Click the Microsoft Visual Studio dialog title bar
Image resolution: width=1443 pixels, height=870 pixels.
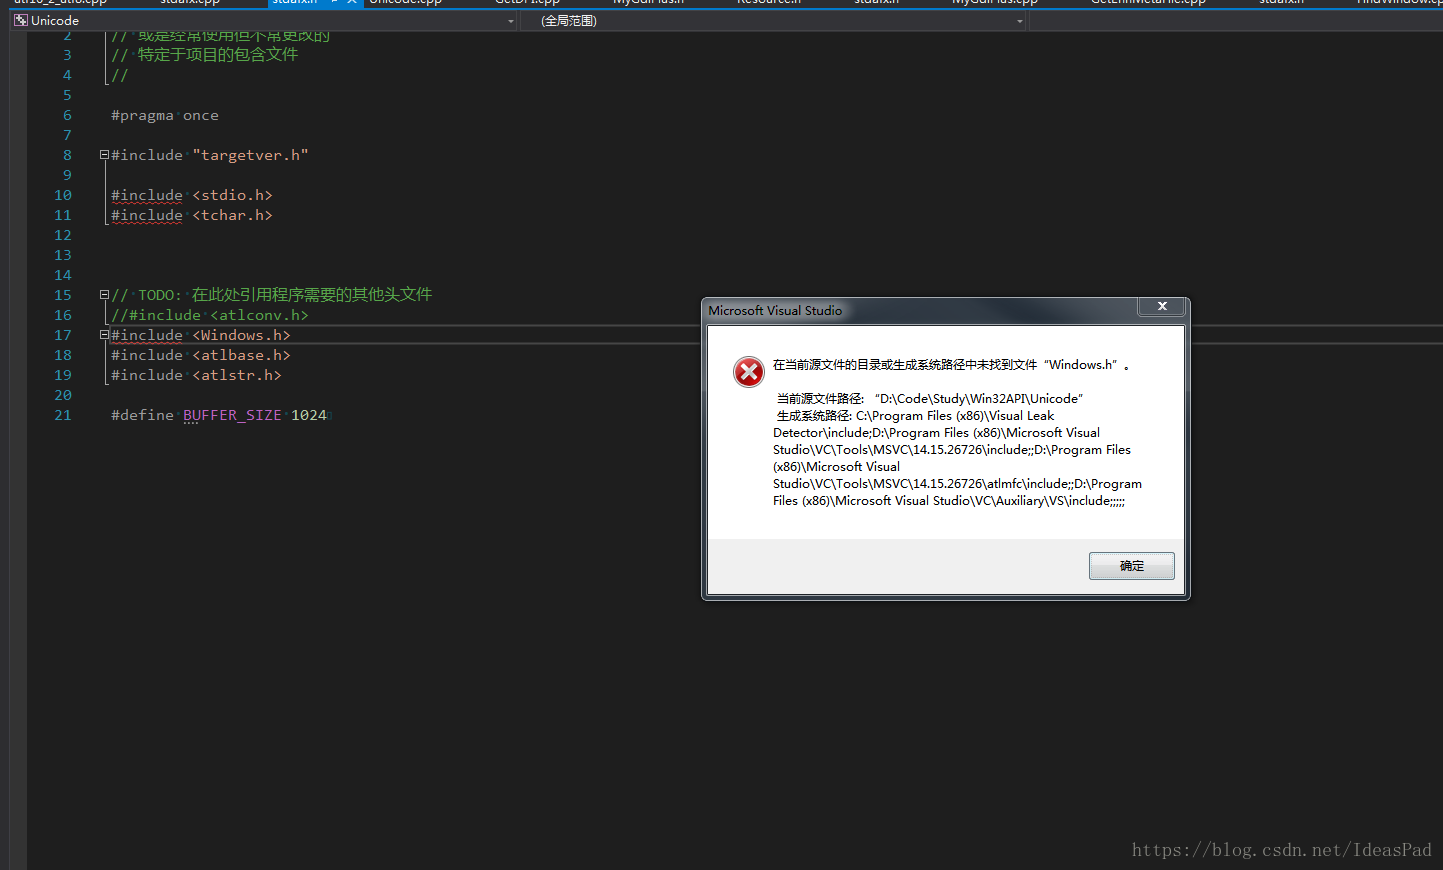click(x=920, y=310)
